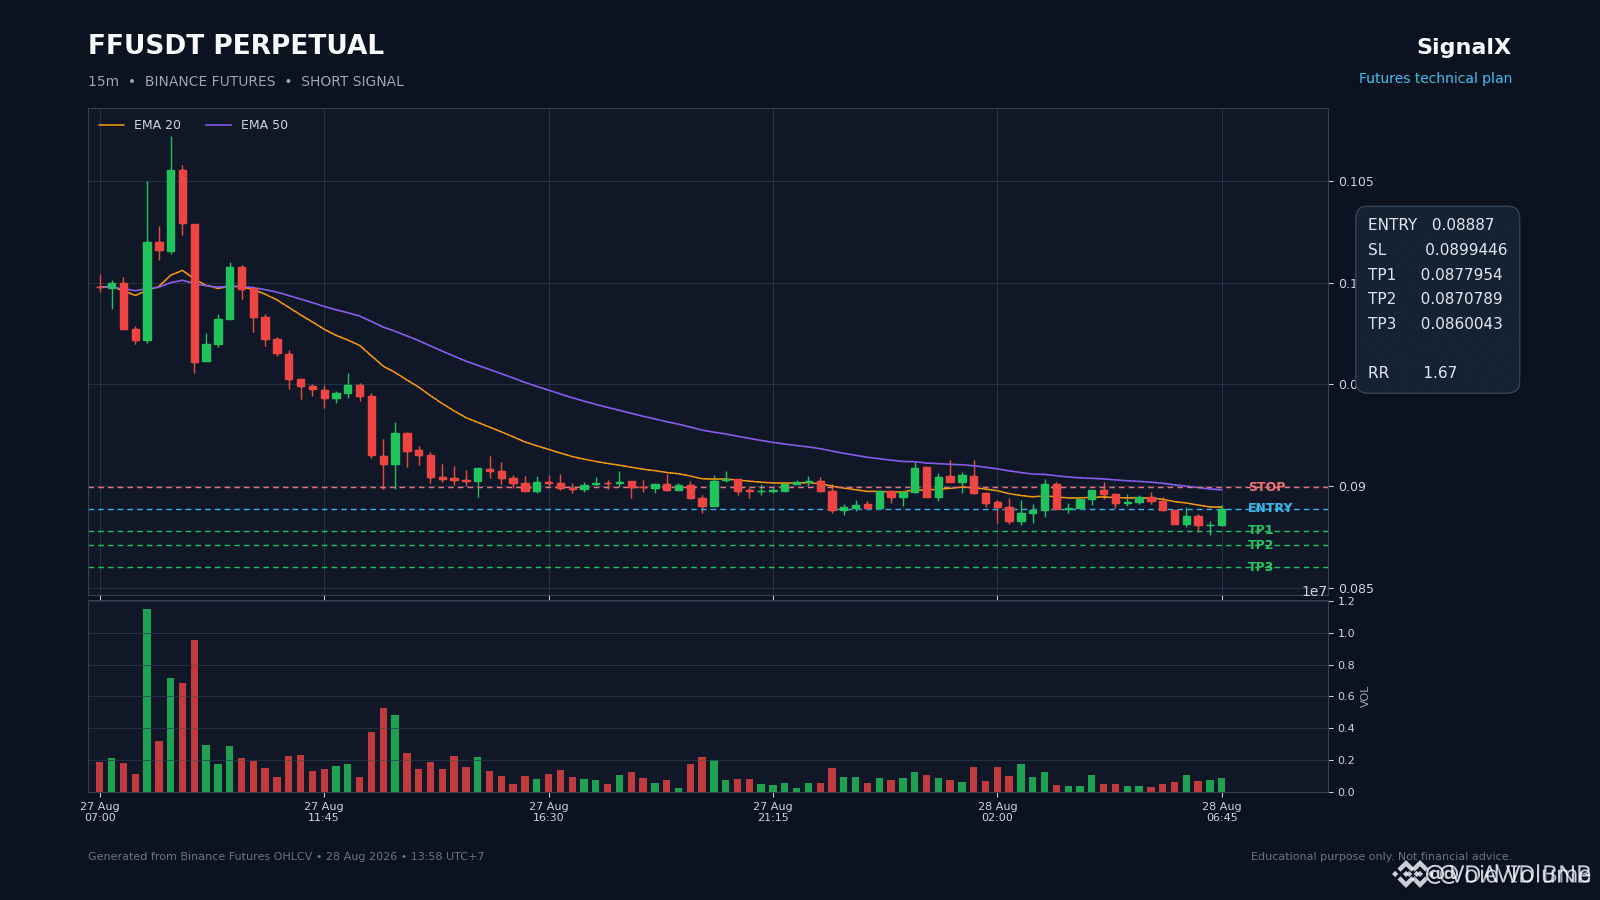Image resolution: width=1600 pixels, height=900 pixels.
Task: Click the EMA 50 legend label
Action: click(x=264, y=125)
